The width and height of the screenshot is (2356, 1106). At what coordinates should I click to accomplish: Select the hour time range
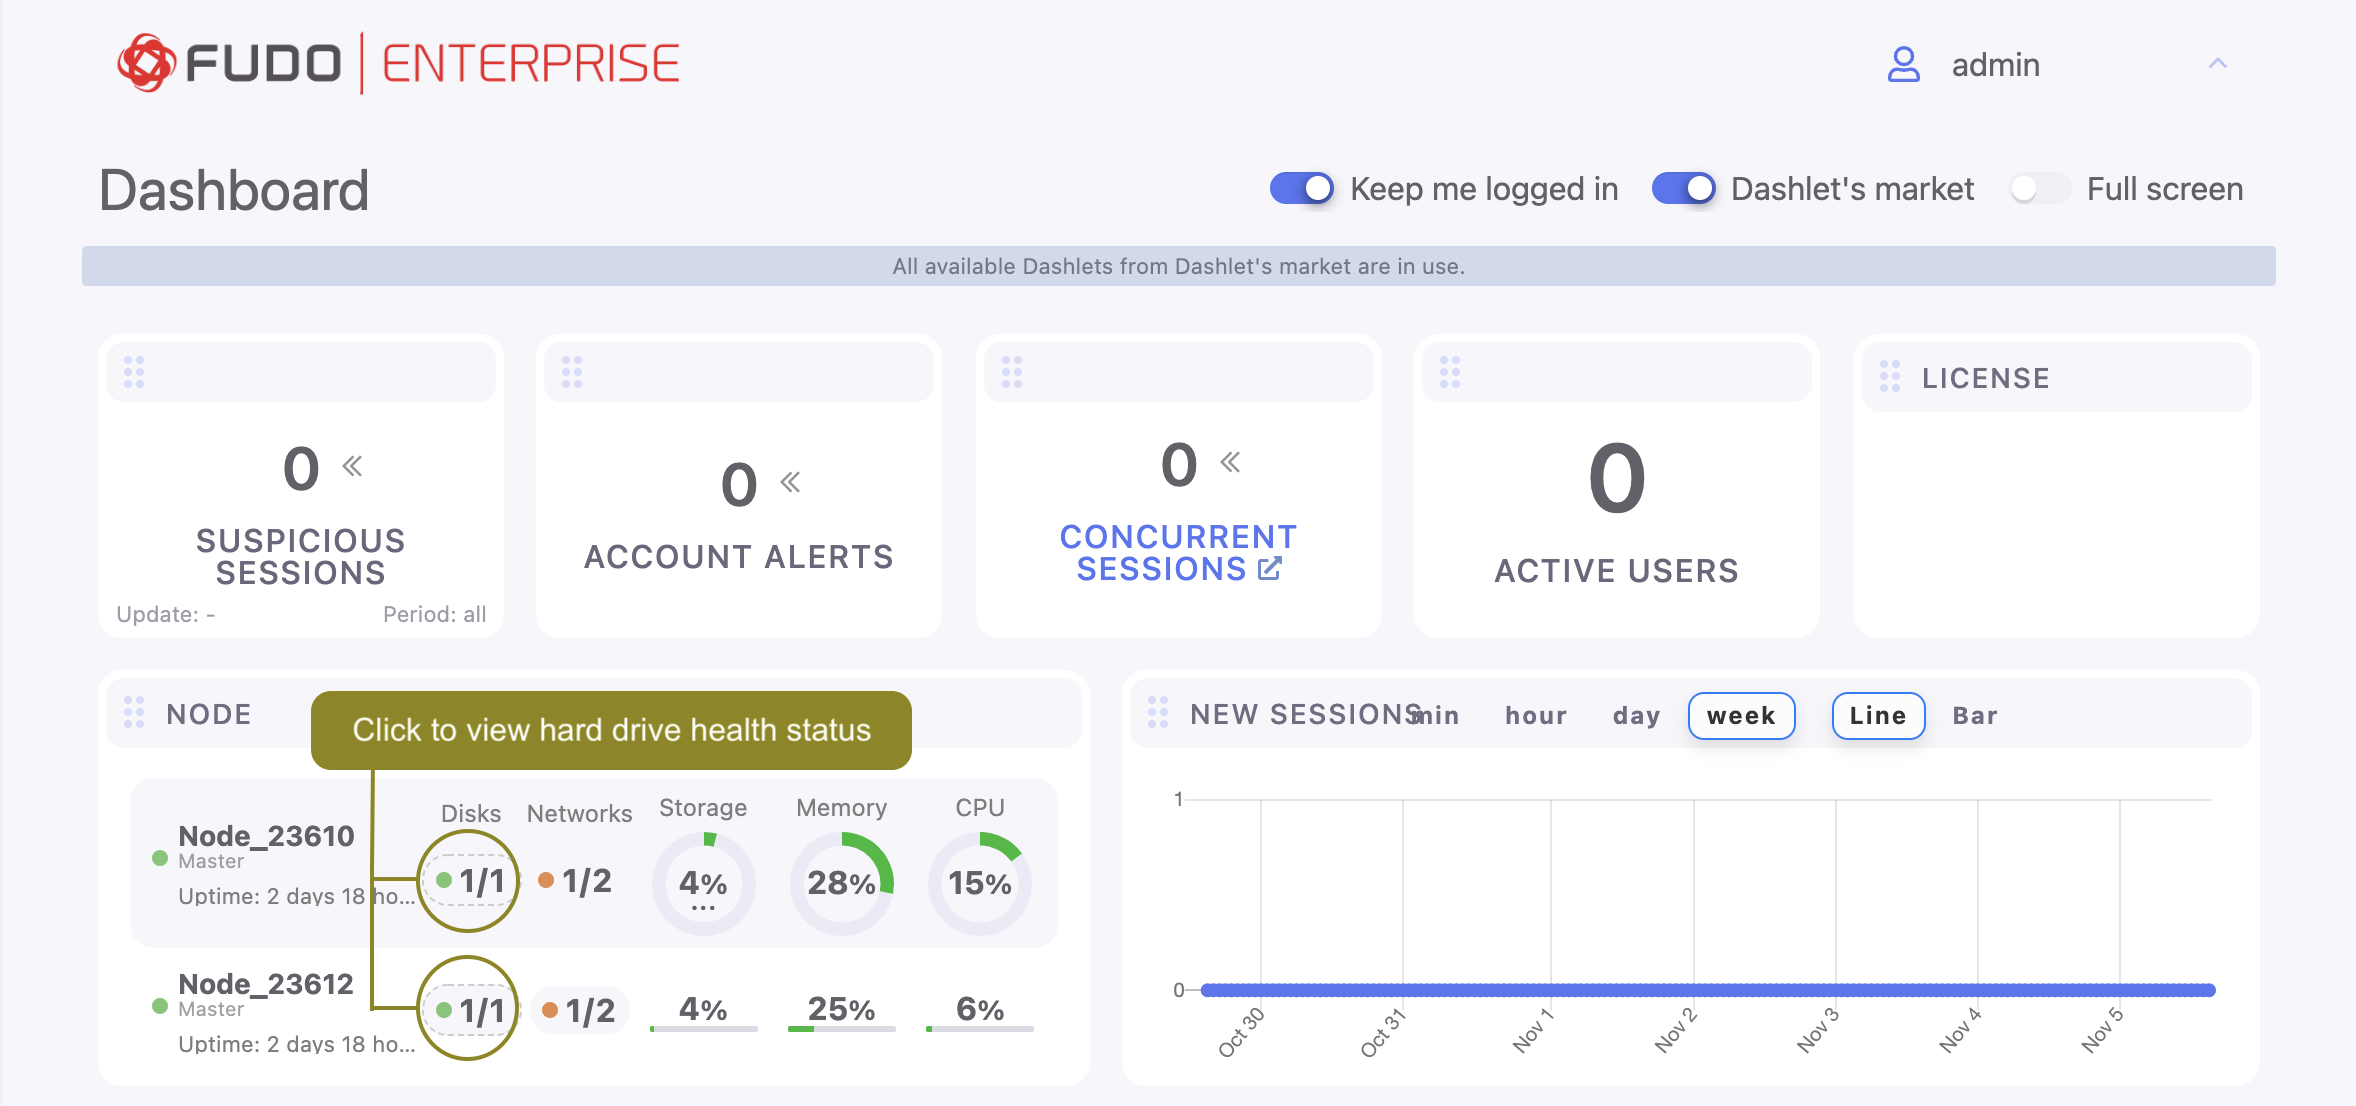click(1535, 716)
